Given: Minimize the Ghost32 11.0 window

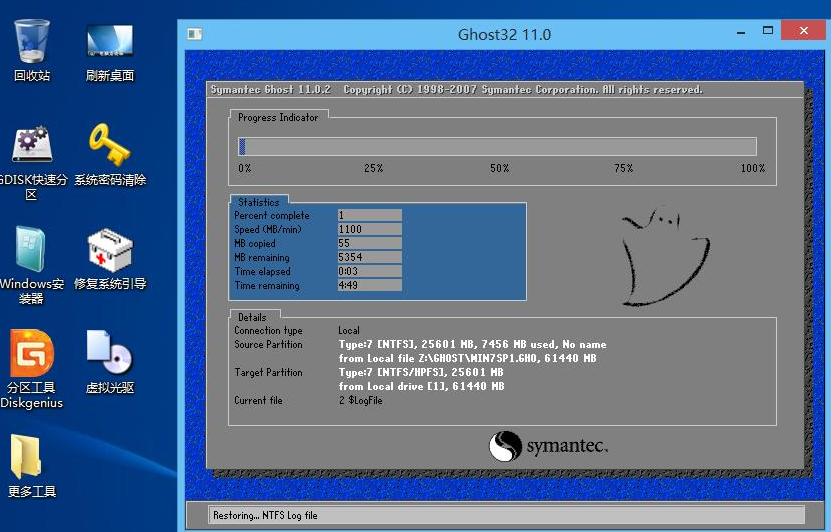Looking at the screenshot, I should 741,32.
